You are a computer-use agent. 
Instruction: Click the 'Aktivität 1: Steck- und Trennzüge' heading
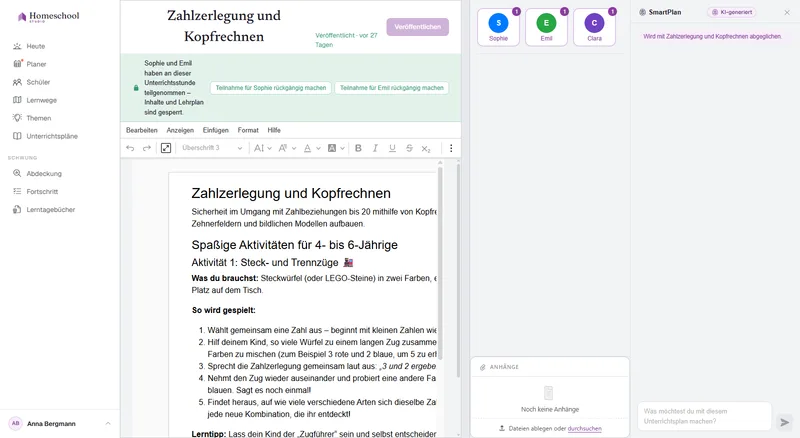pyautogui.click(x=272, y=262)
